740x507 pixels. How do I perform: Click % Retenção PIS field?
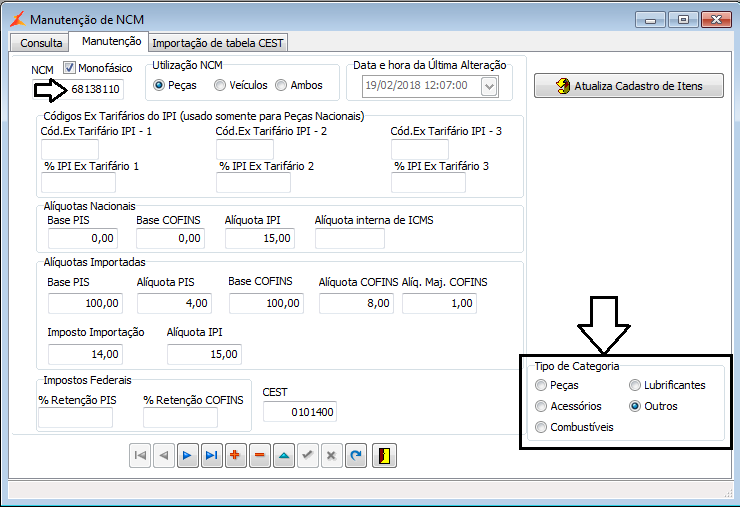pos(76,417)
